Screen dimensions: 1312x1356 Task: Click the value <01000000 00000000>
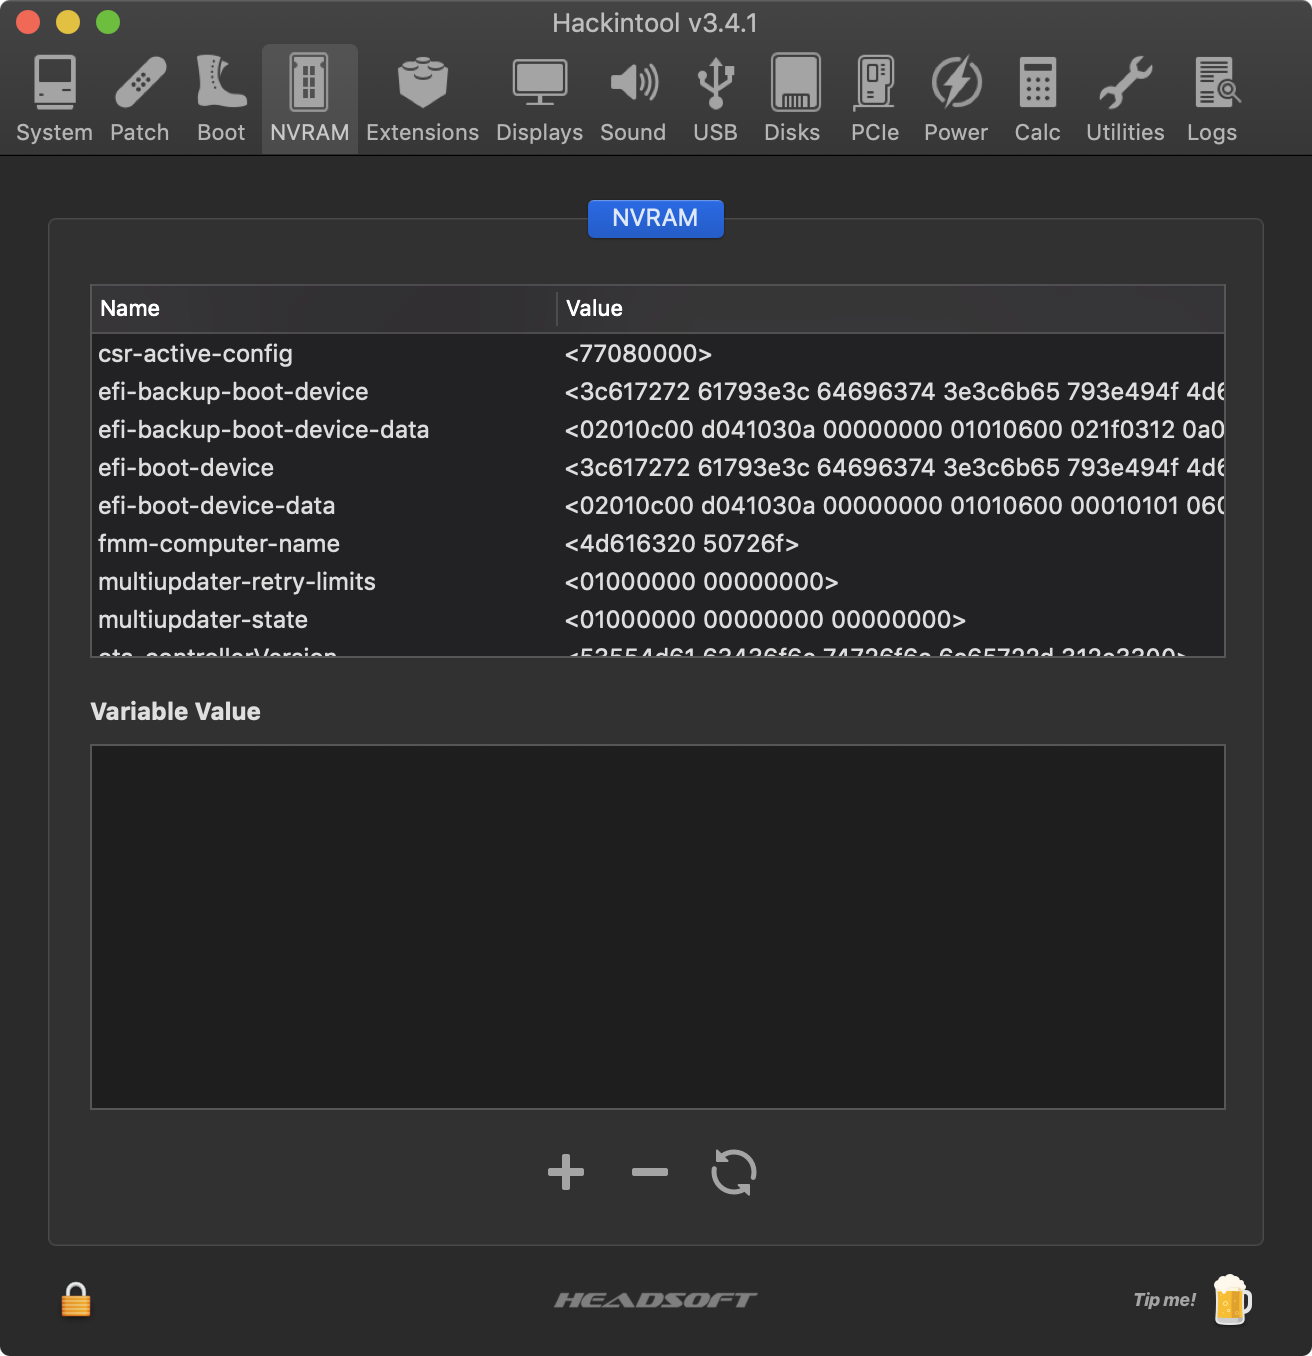[x=701, y=582]
